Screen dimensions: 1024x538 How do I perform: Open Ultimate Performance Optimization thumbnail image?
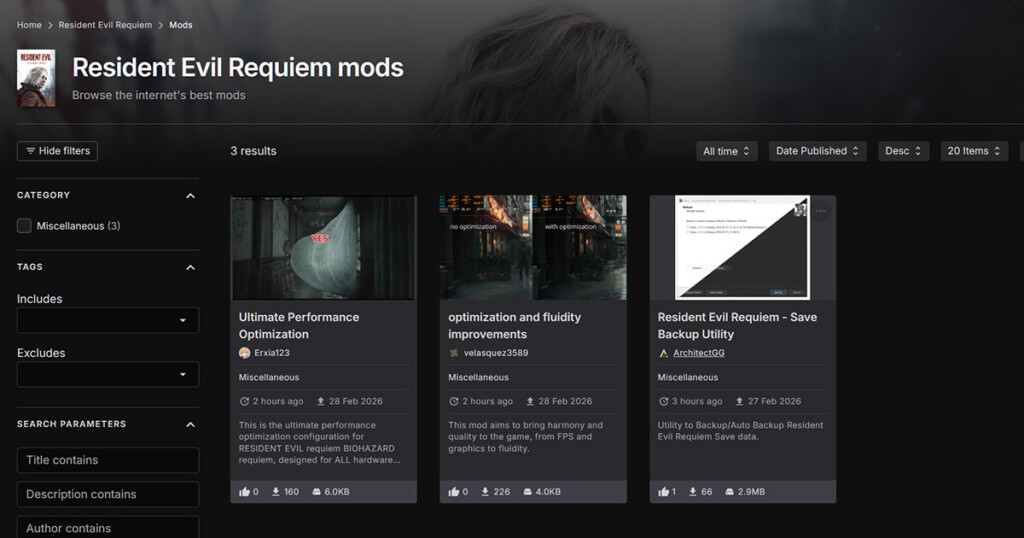click(x=323, y=247)
